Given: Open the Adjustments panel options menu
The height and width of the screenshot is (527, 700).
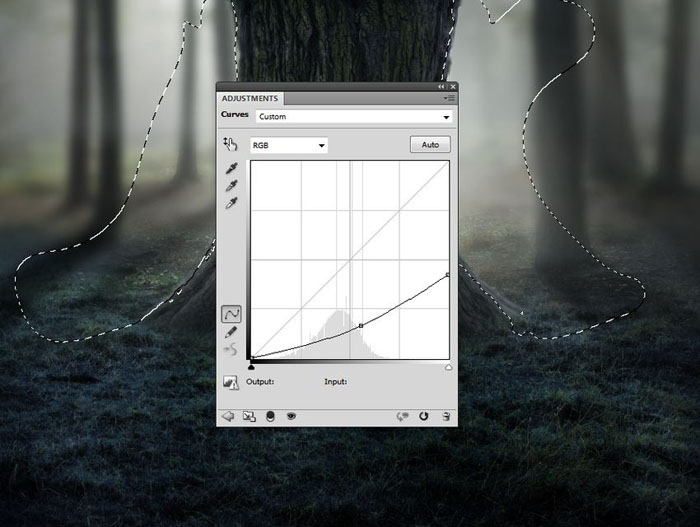Looking at the screenshot, I should (x=449, y=98).
